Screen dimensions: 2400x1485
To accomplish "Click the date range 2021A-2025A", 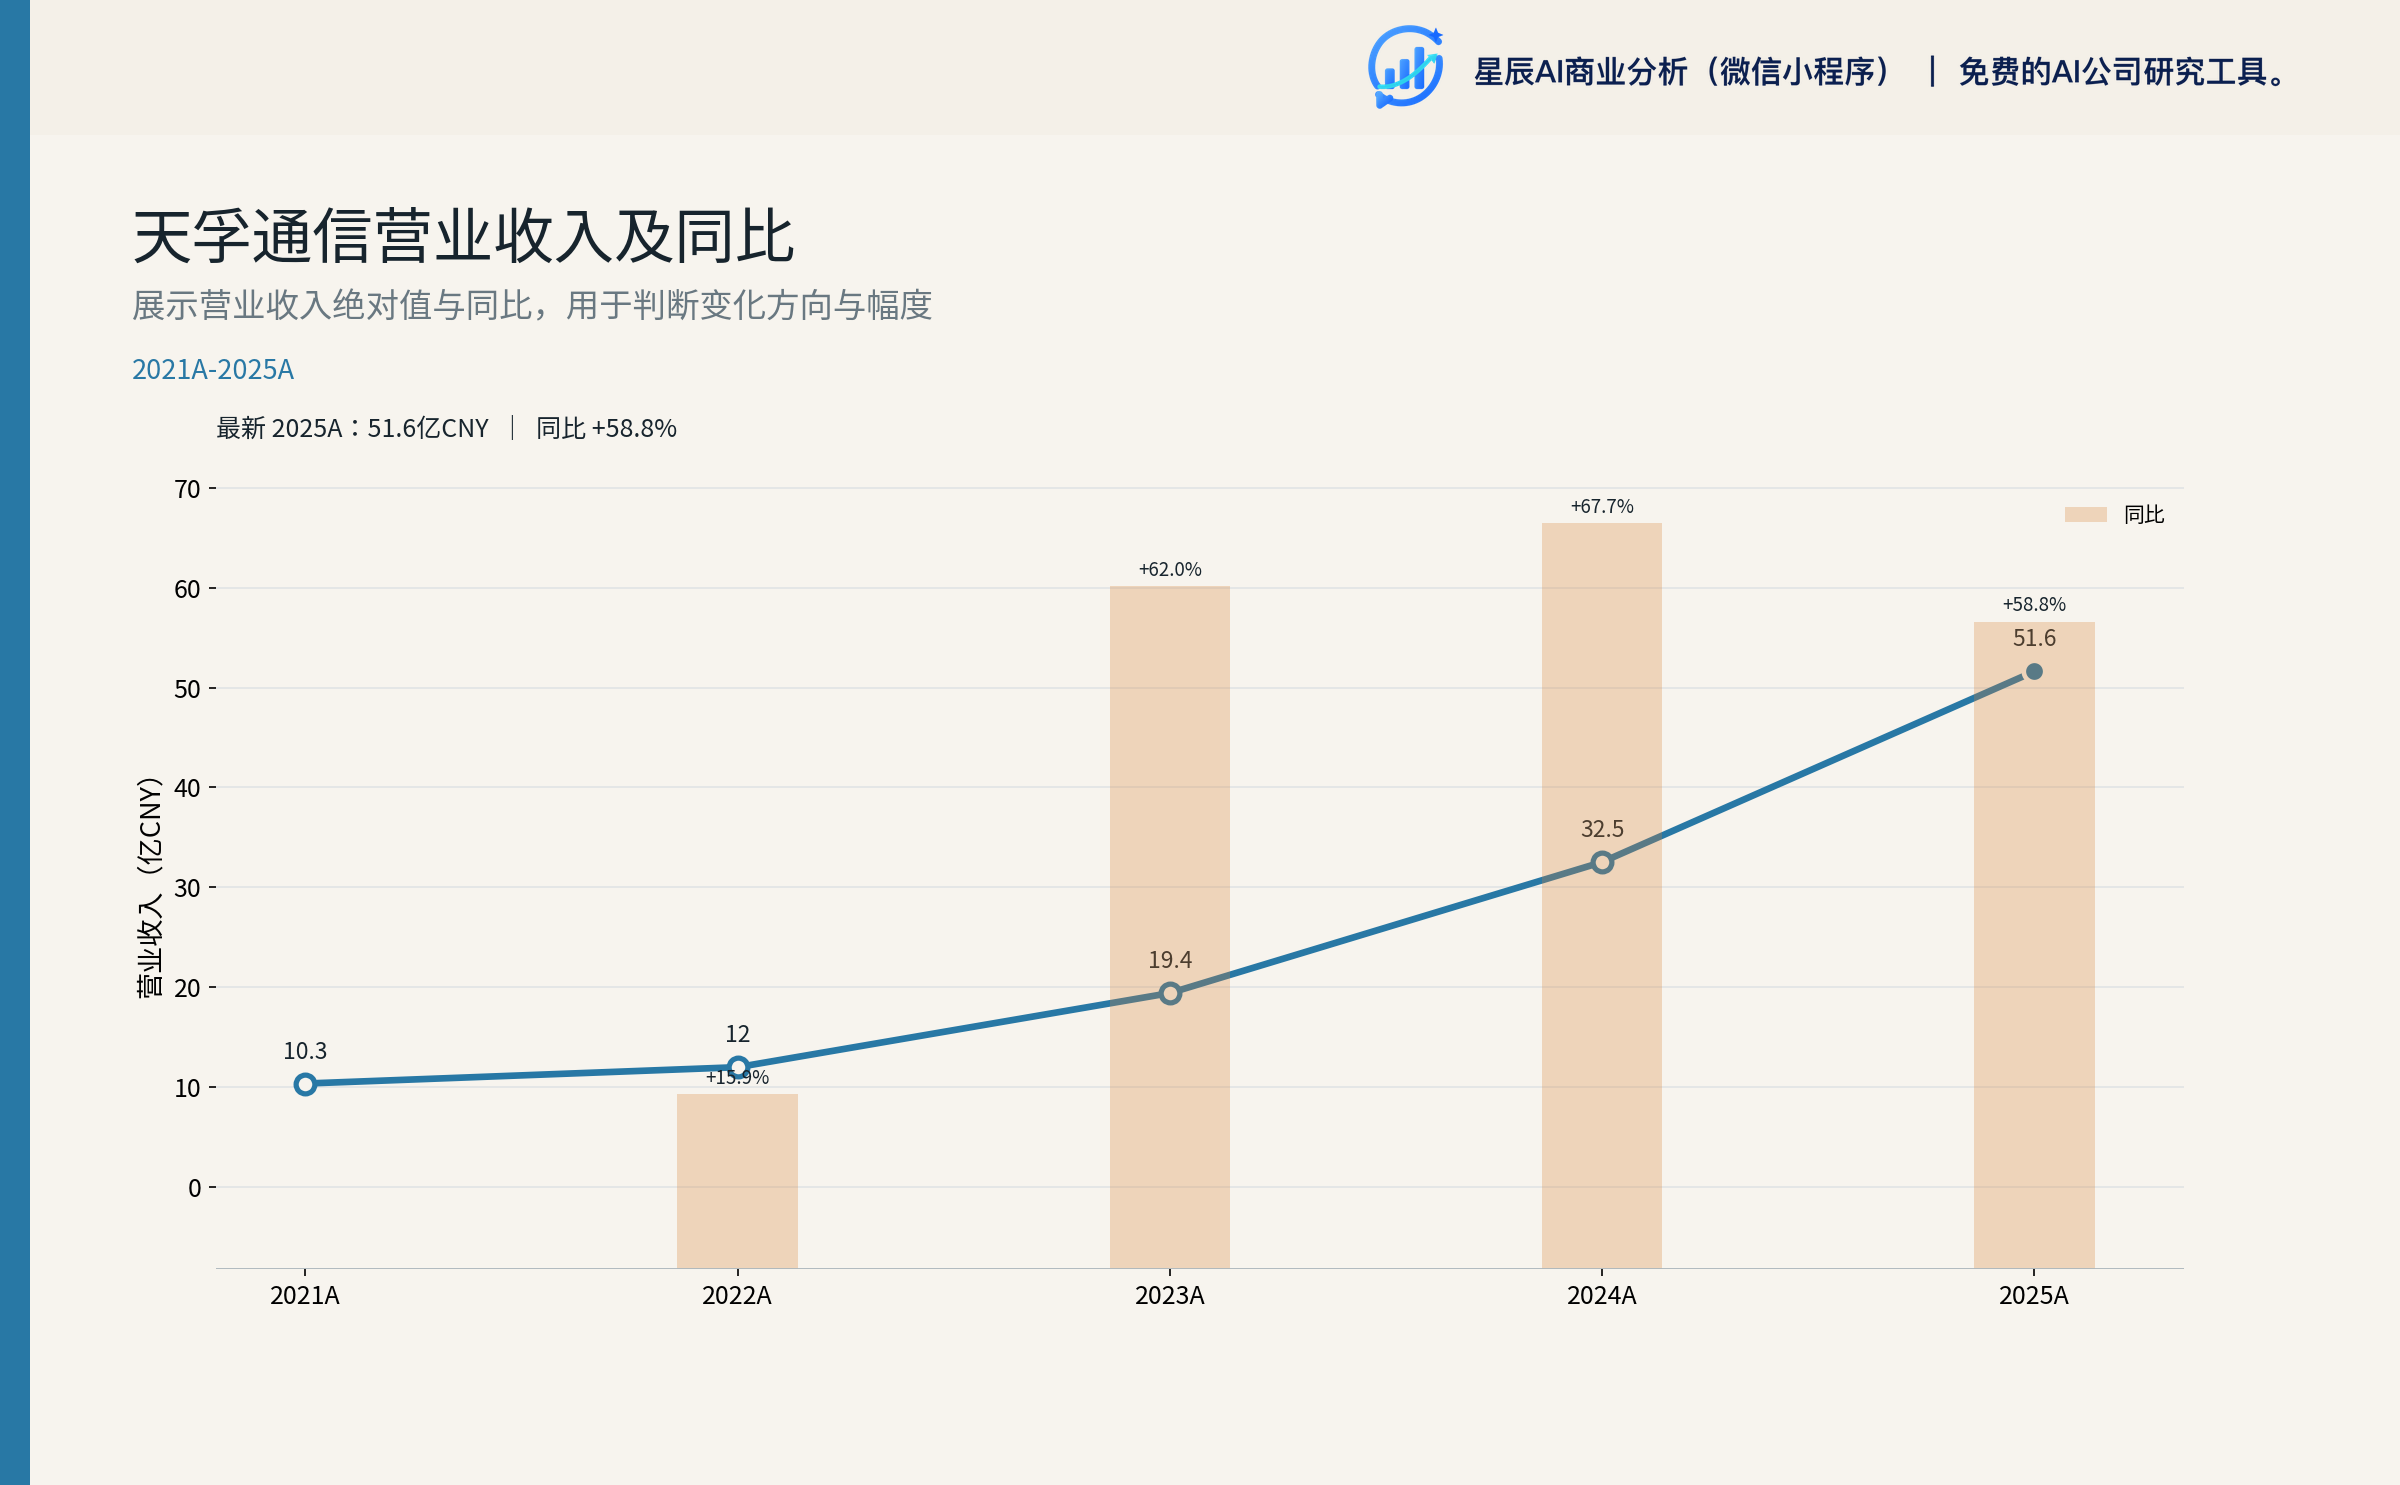I will click(213, 369).
